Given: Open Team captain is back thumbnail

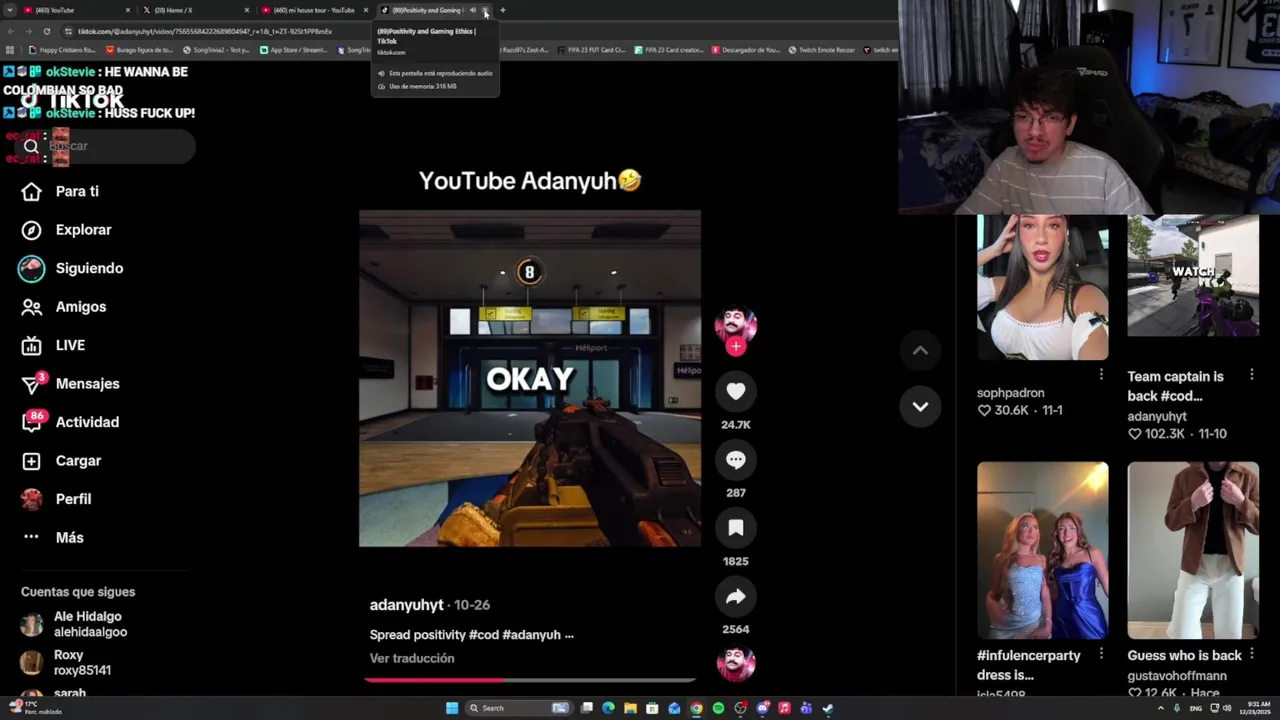Looking at the screenshot, I should 1193,276.
